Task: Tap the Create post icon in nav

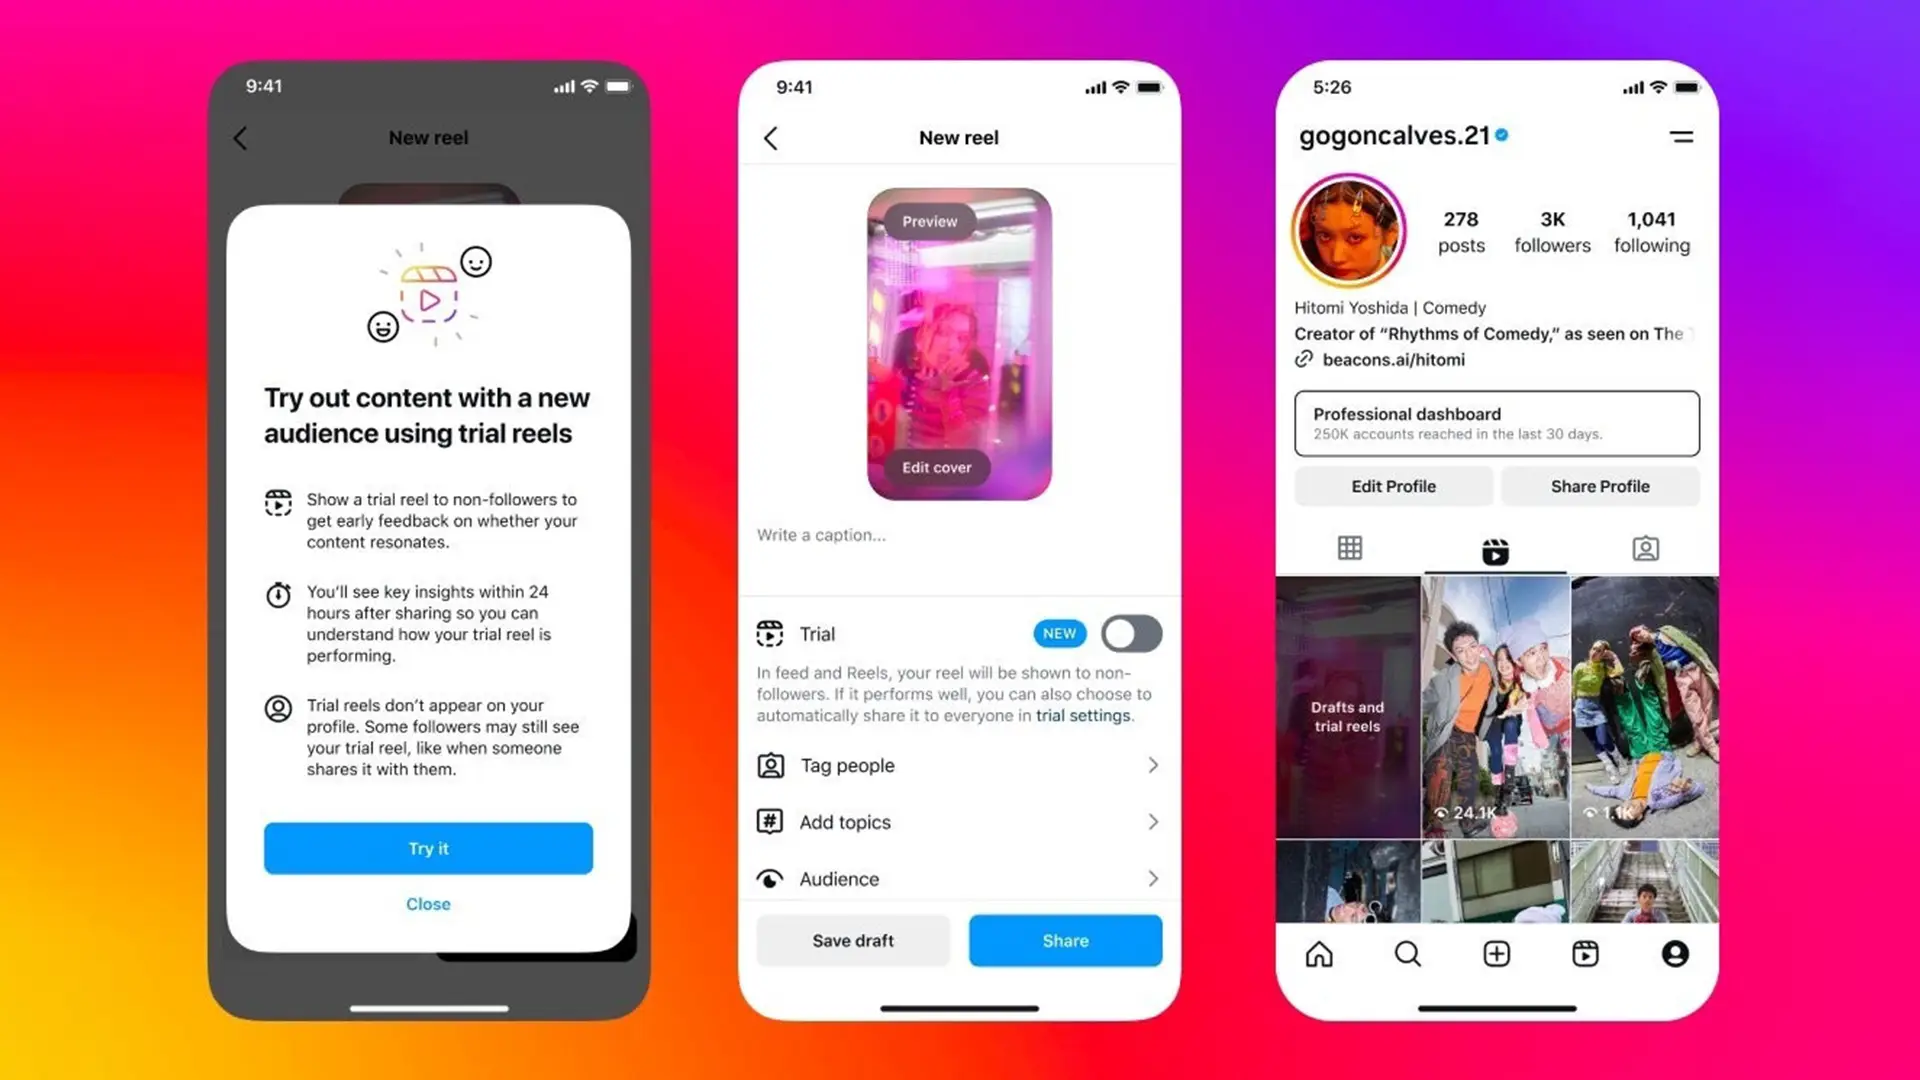Action: pyautogui.click(x=1495, y=953)
